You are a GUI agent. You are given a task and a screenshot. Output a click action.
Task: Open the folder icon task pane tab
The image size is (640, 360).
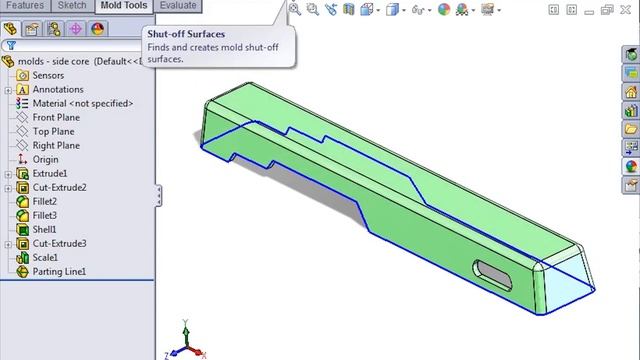631,129
